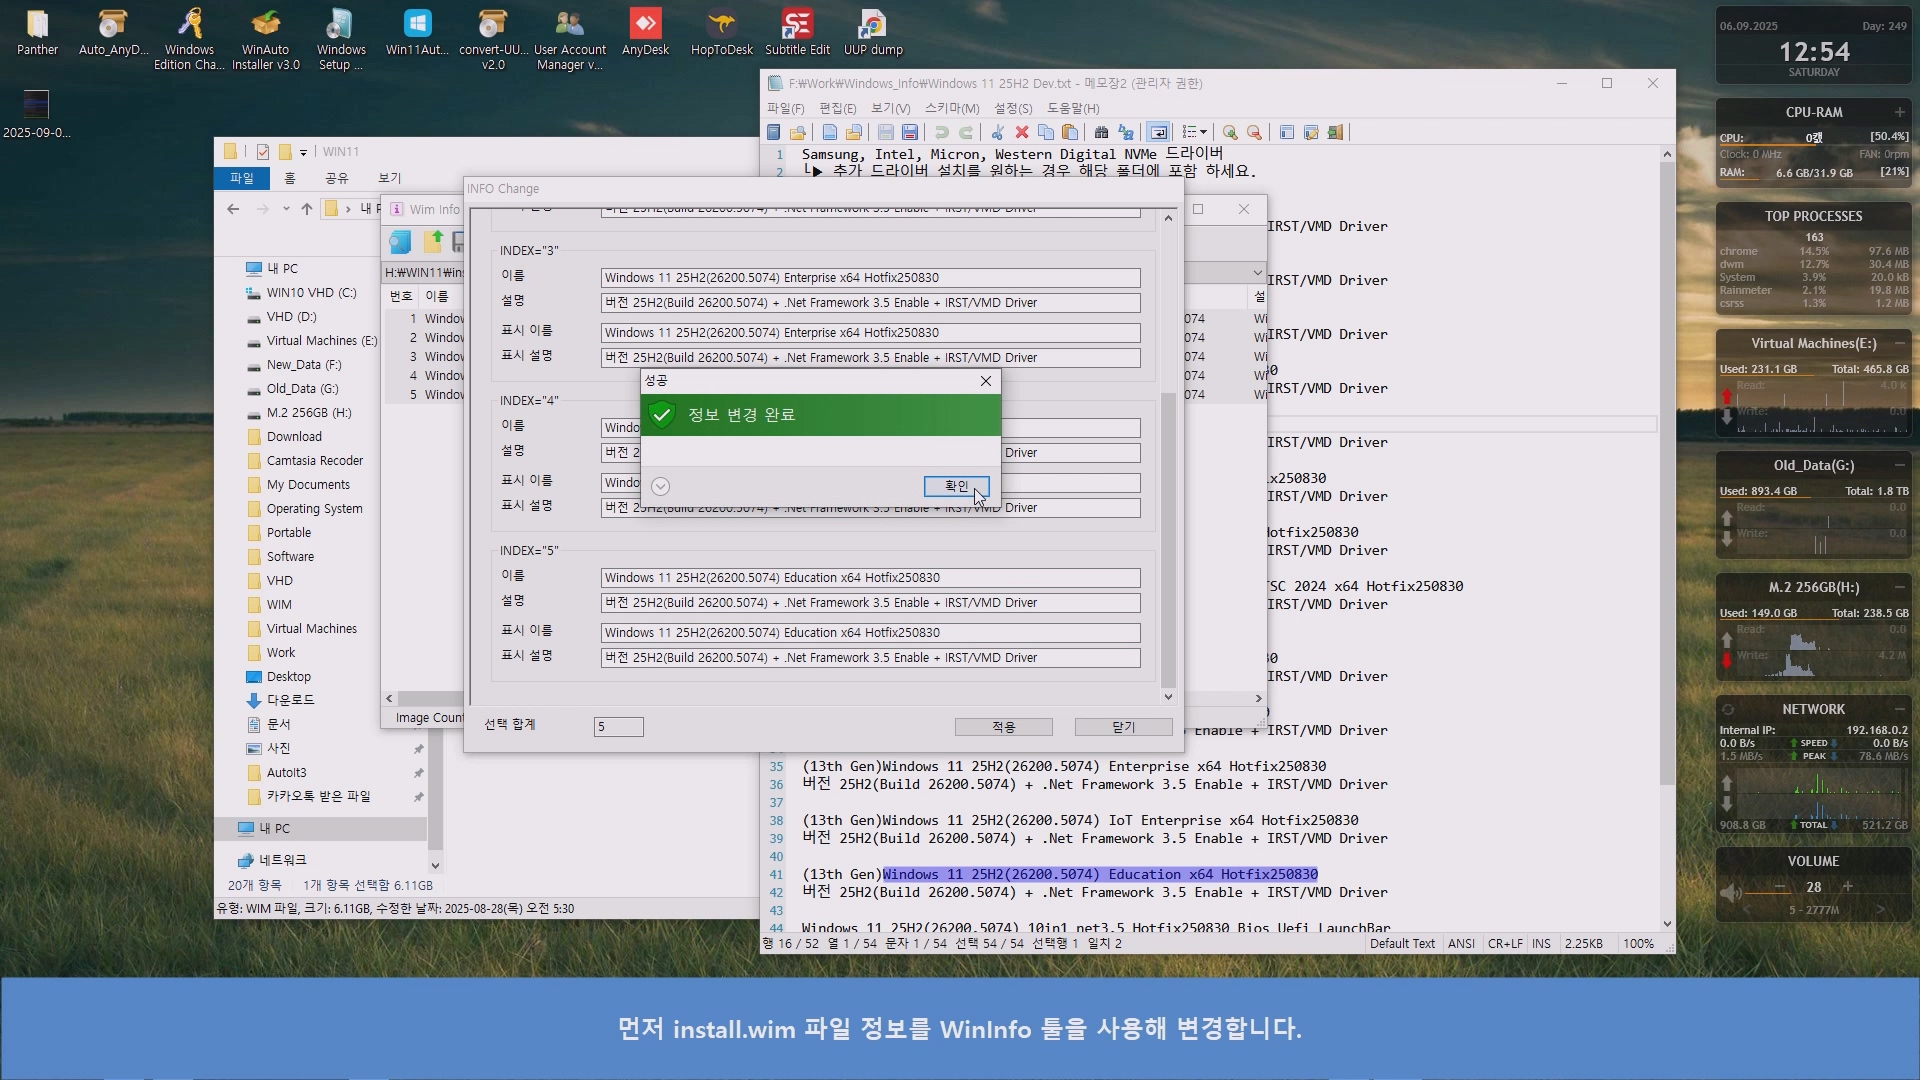Click Explorer Up arrow button

point(307,209)
